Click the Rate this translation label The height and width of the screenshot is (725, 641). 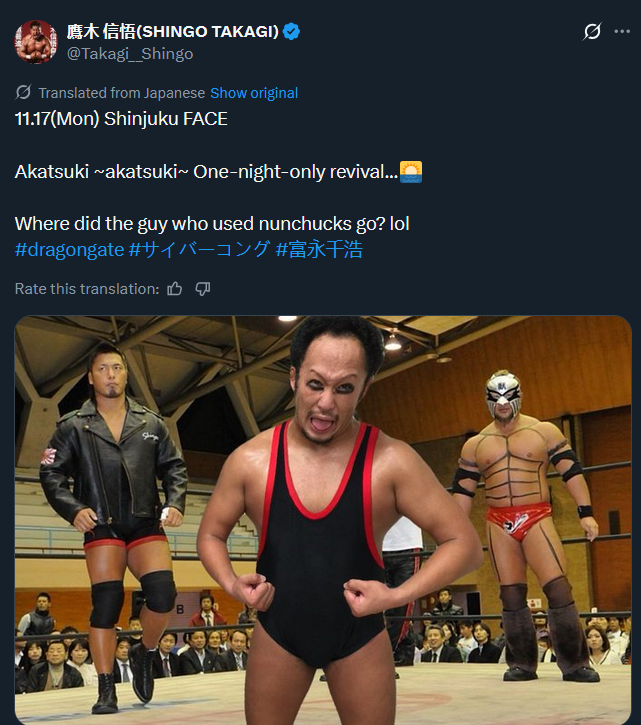(87, 289)
